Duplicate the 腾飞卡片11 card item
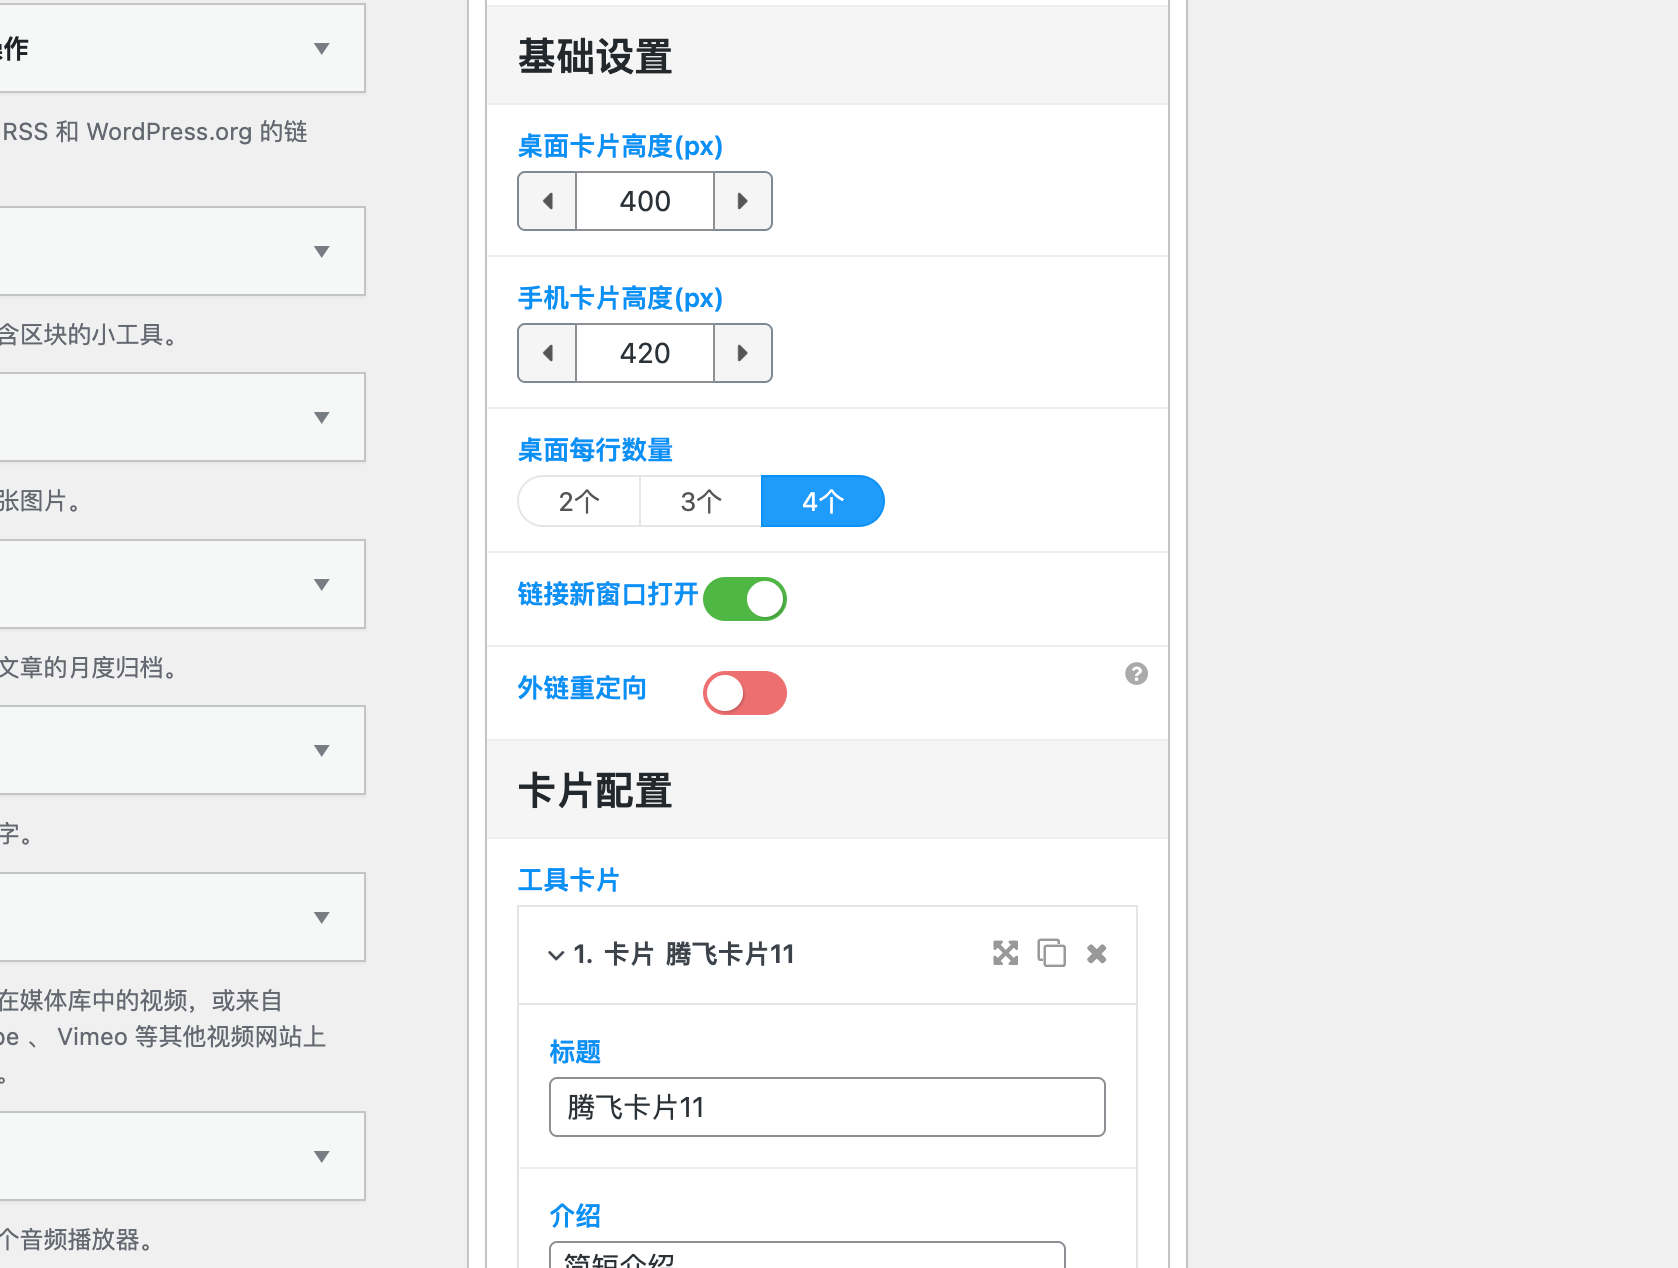This screenshot has height=1268, width=1678. point(1052,953)
